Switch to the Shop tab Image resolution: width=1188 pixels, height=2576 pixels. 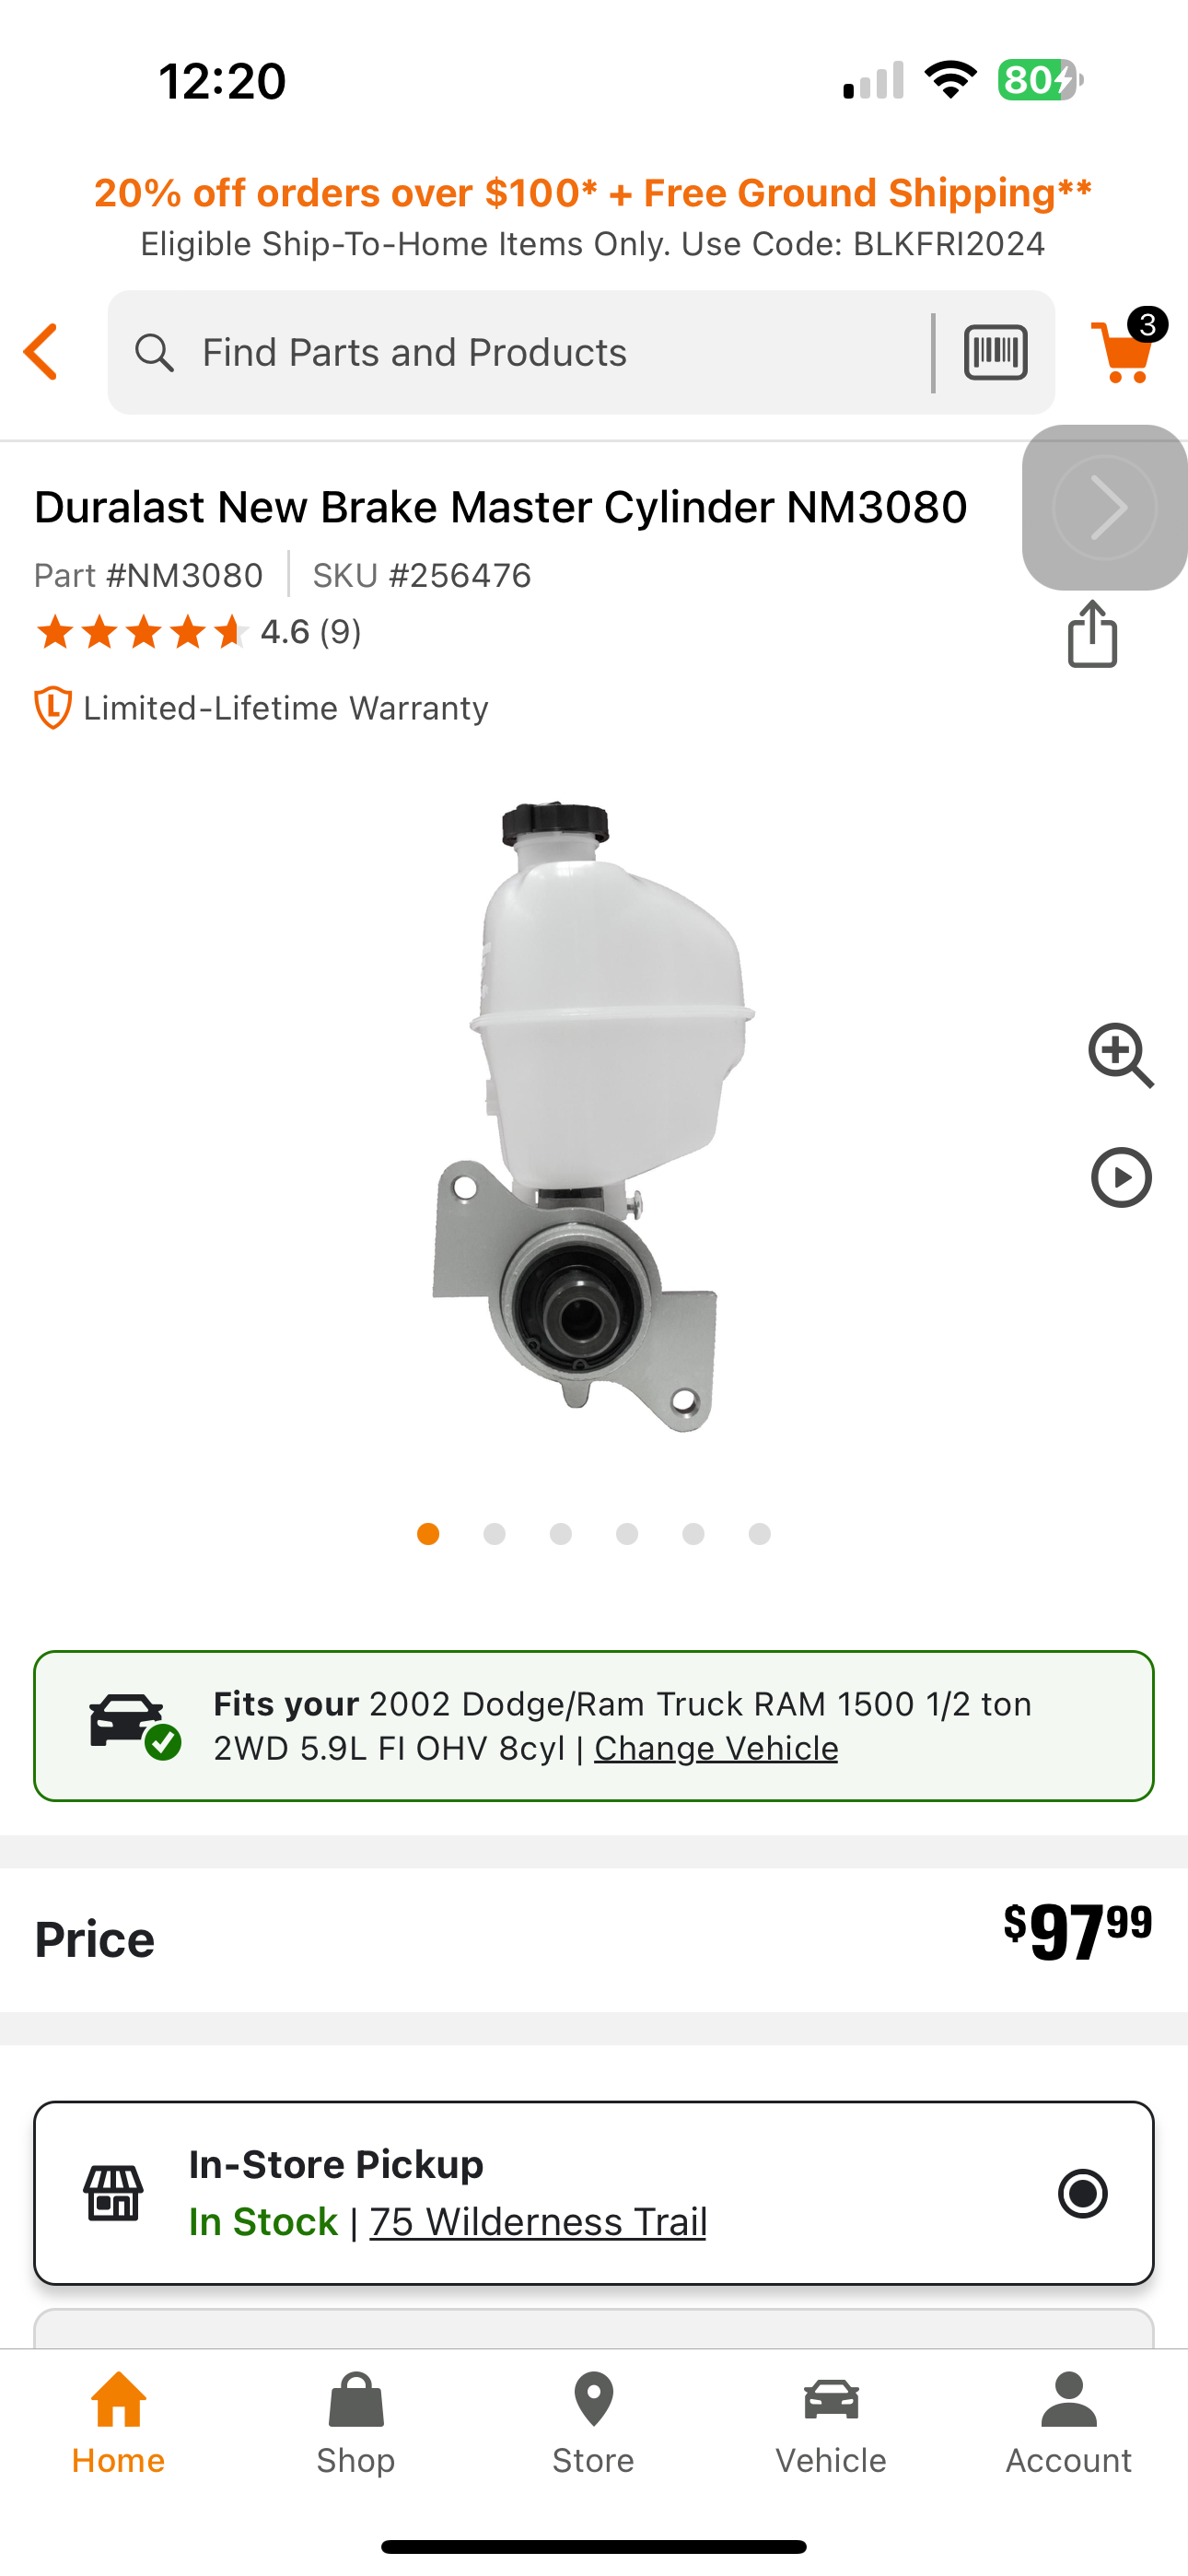[356, 2424]
